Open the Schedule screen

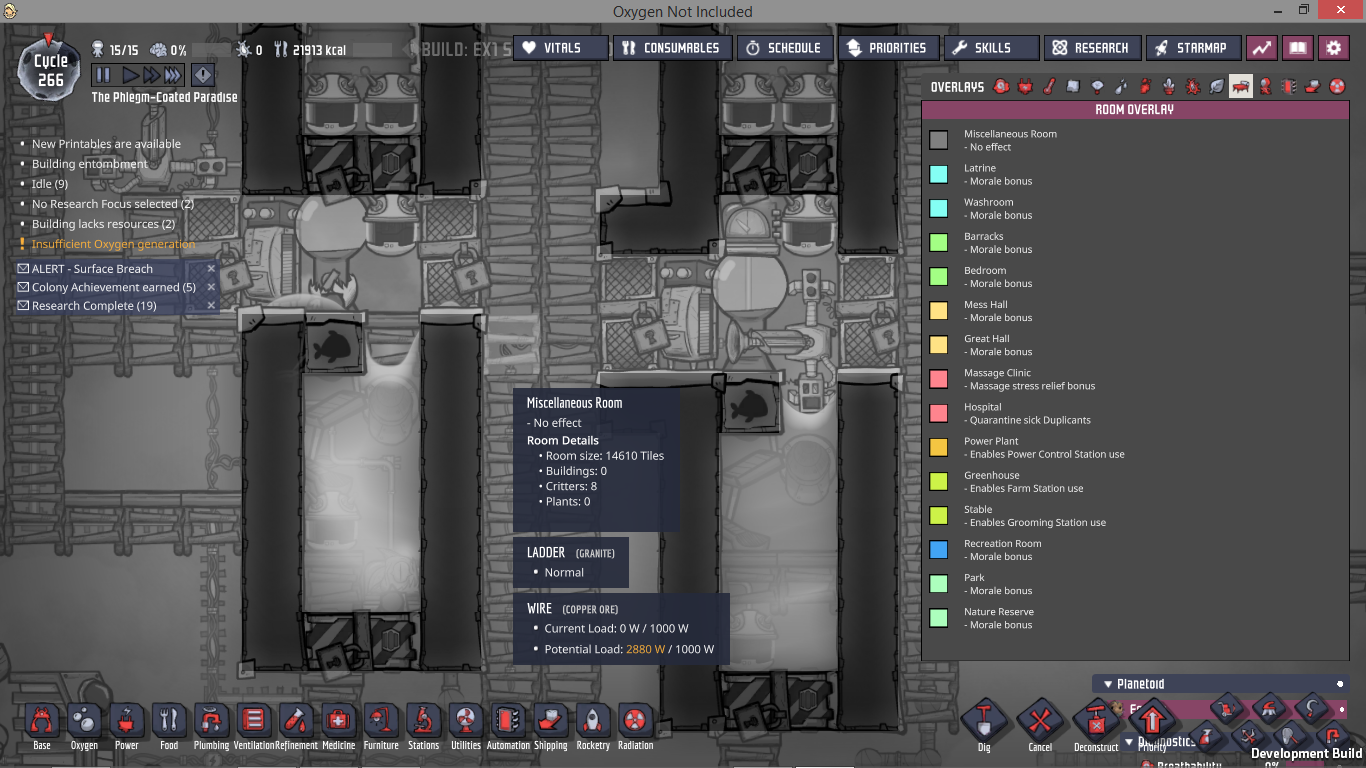(x=784, y=48)
